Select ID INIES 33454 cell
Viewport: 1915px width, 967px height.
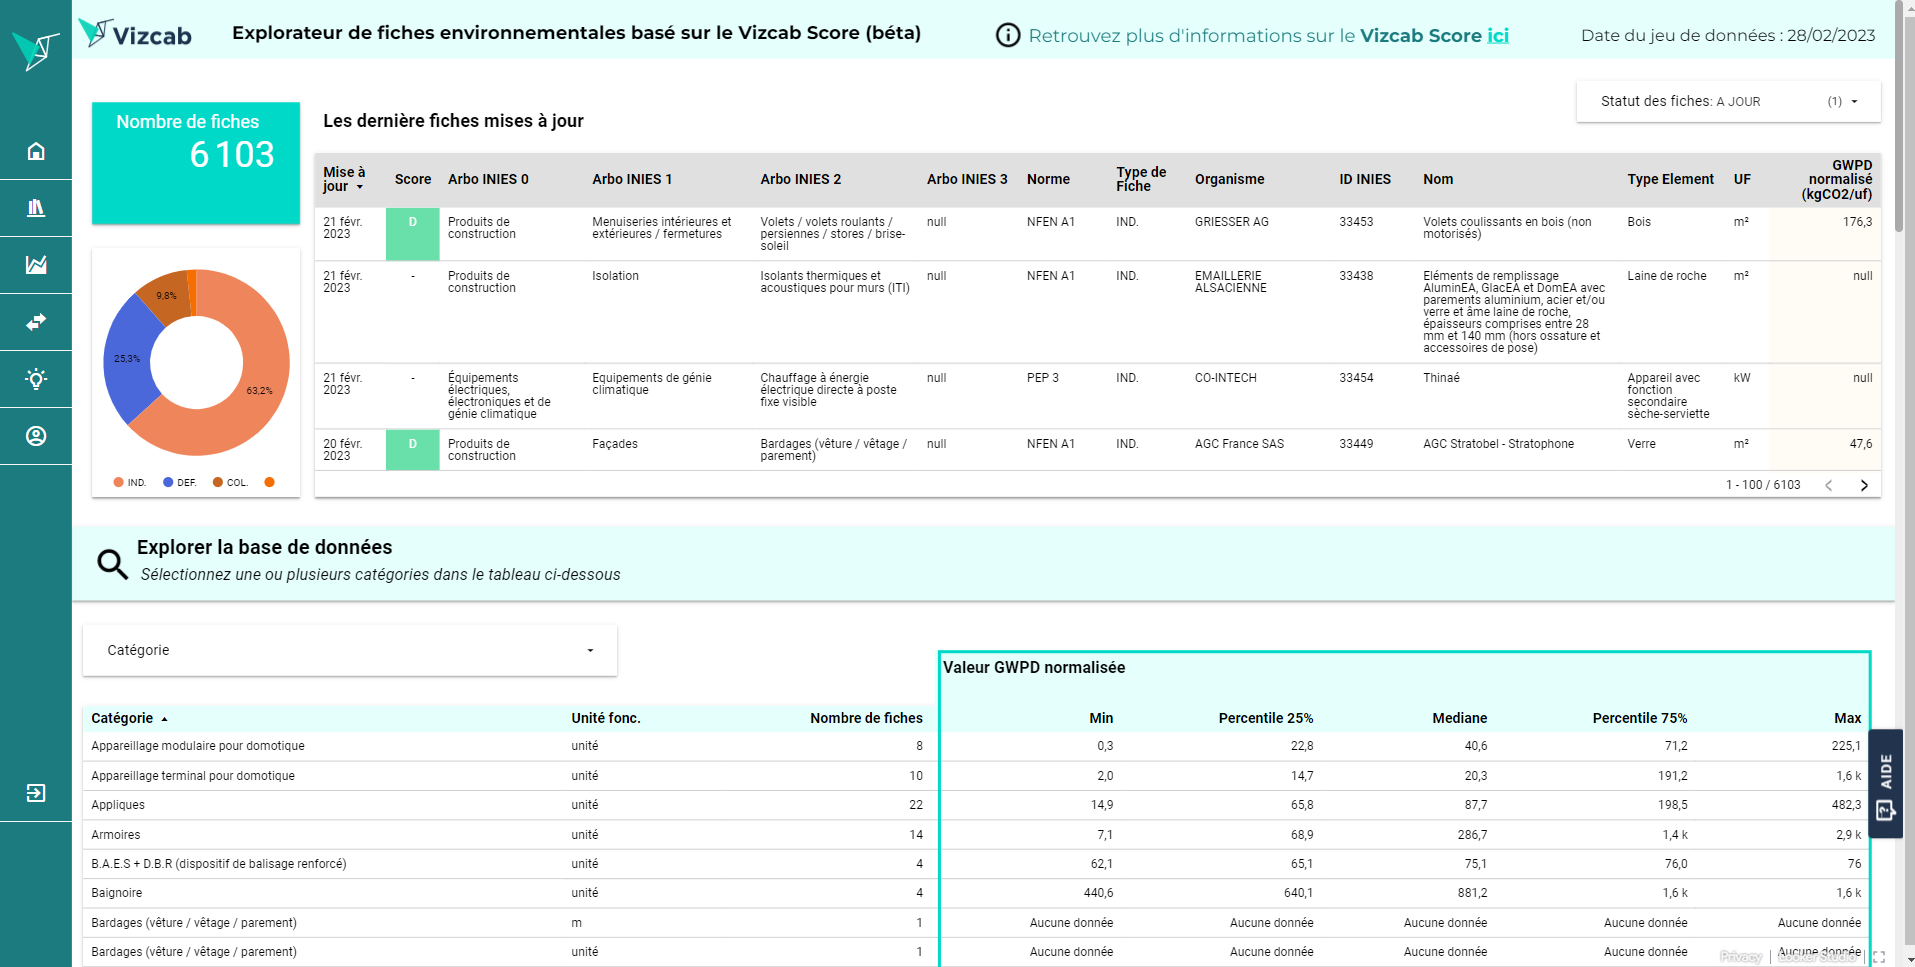click(1356, 378)
